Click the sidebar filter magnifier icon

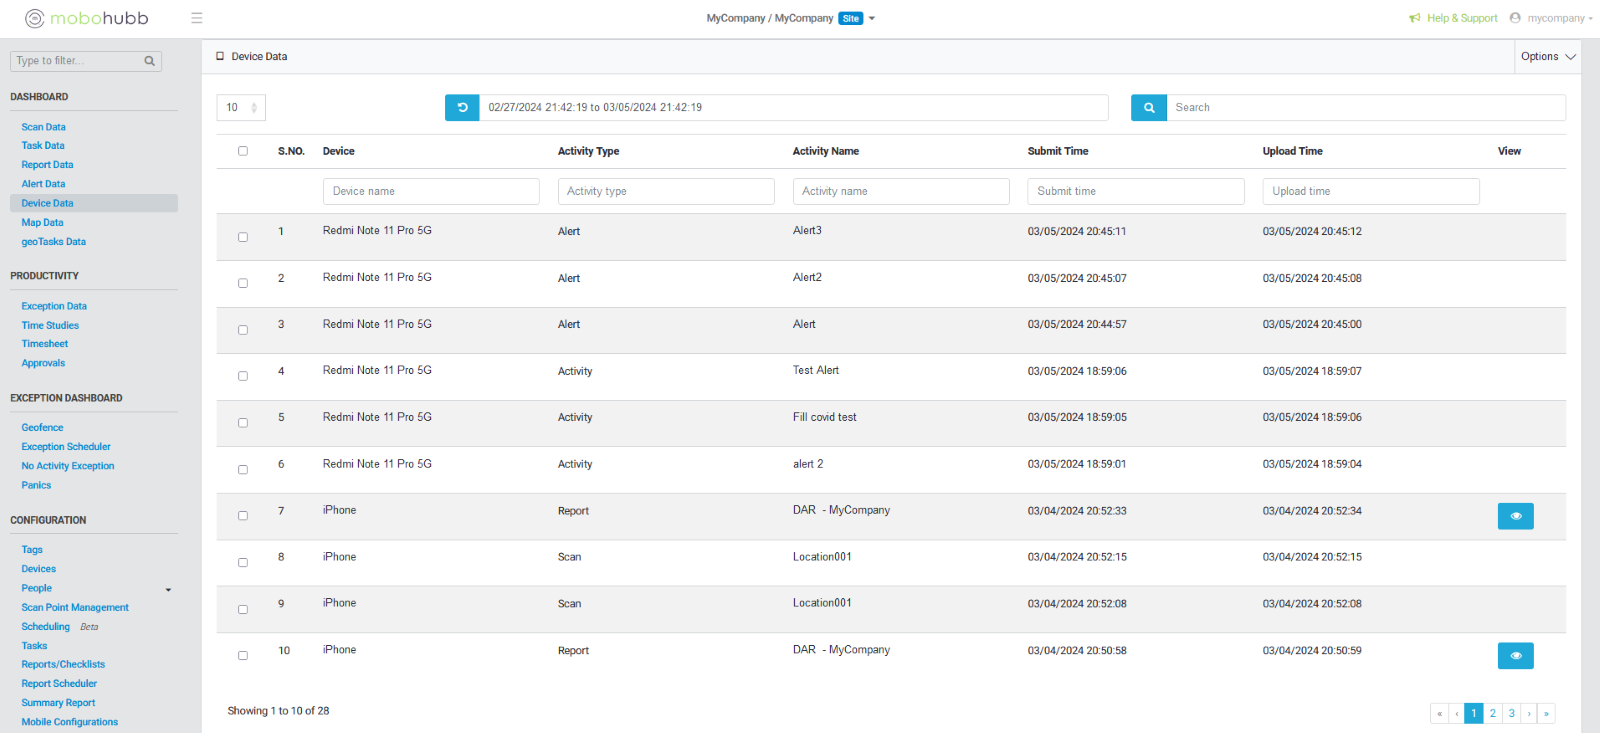(149, 61)
